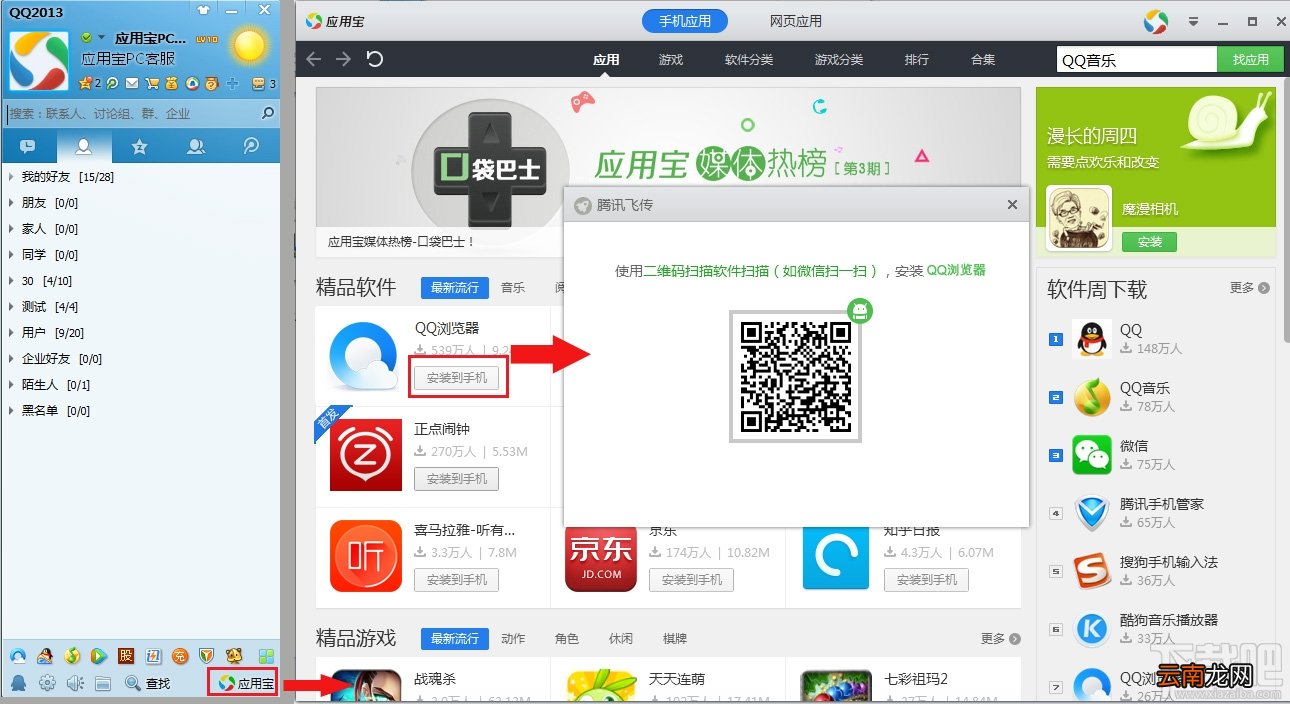Open the Tencent Video play icon

click(99, 656)
